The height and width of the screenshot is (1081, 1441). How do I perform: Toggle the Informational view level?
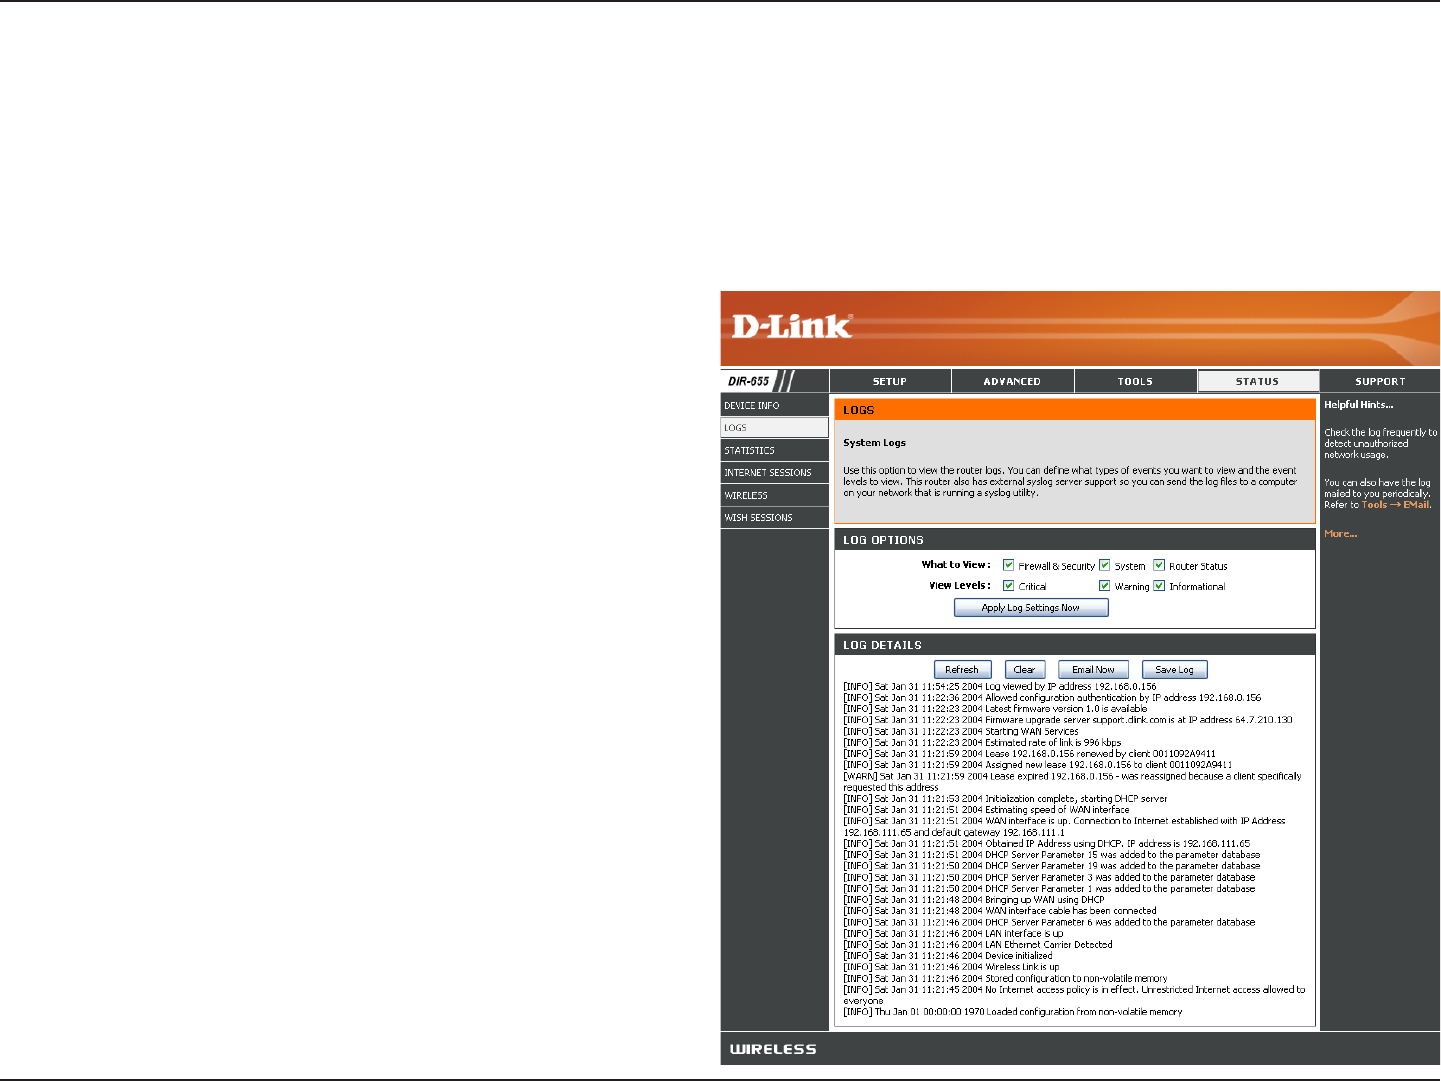(x=1159, y=586)
